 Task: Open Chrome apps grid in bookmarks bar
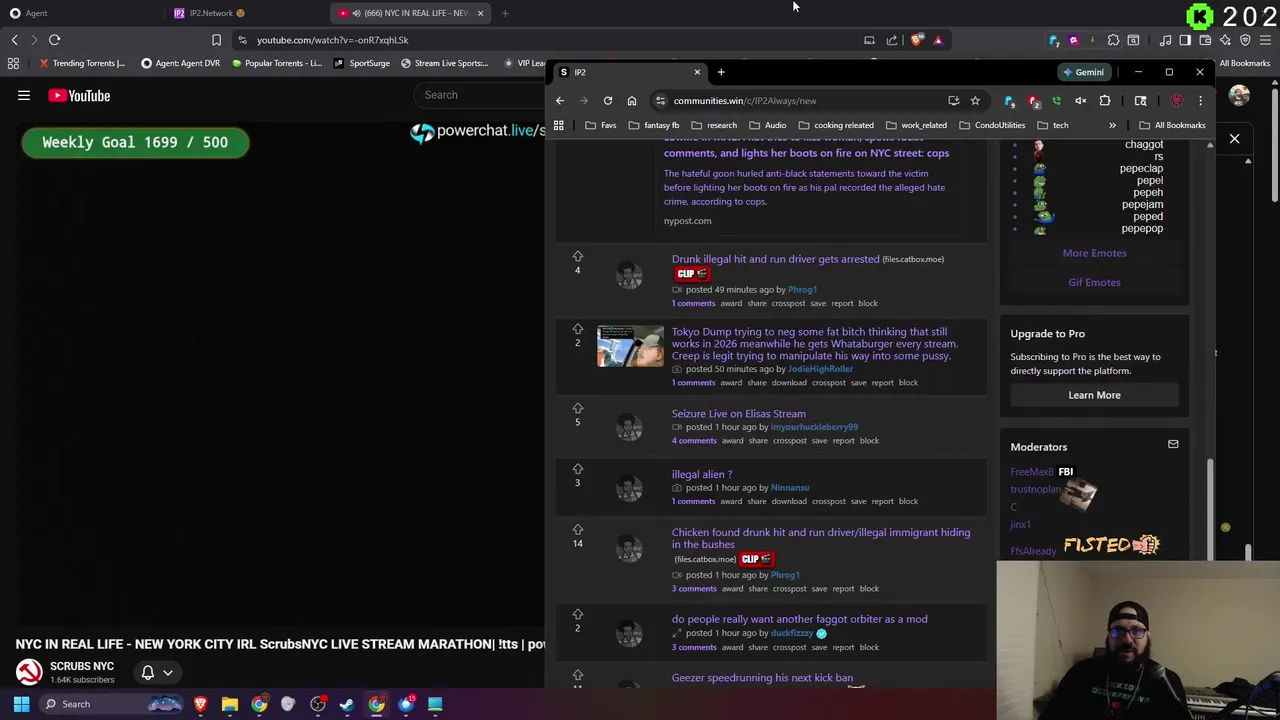tap(559, 125)
